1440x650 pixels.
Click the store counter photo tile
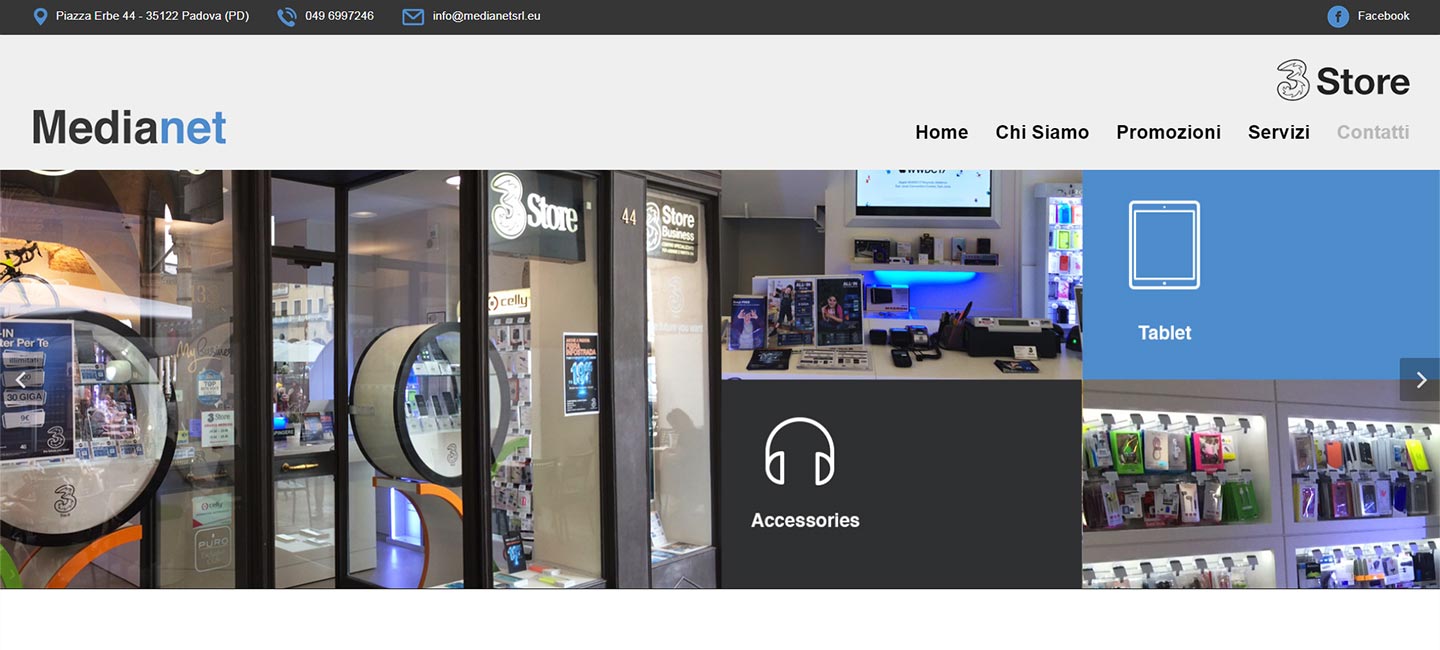coord(901,274)
